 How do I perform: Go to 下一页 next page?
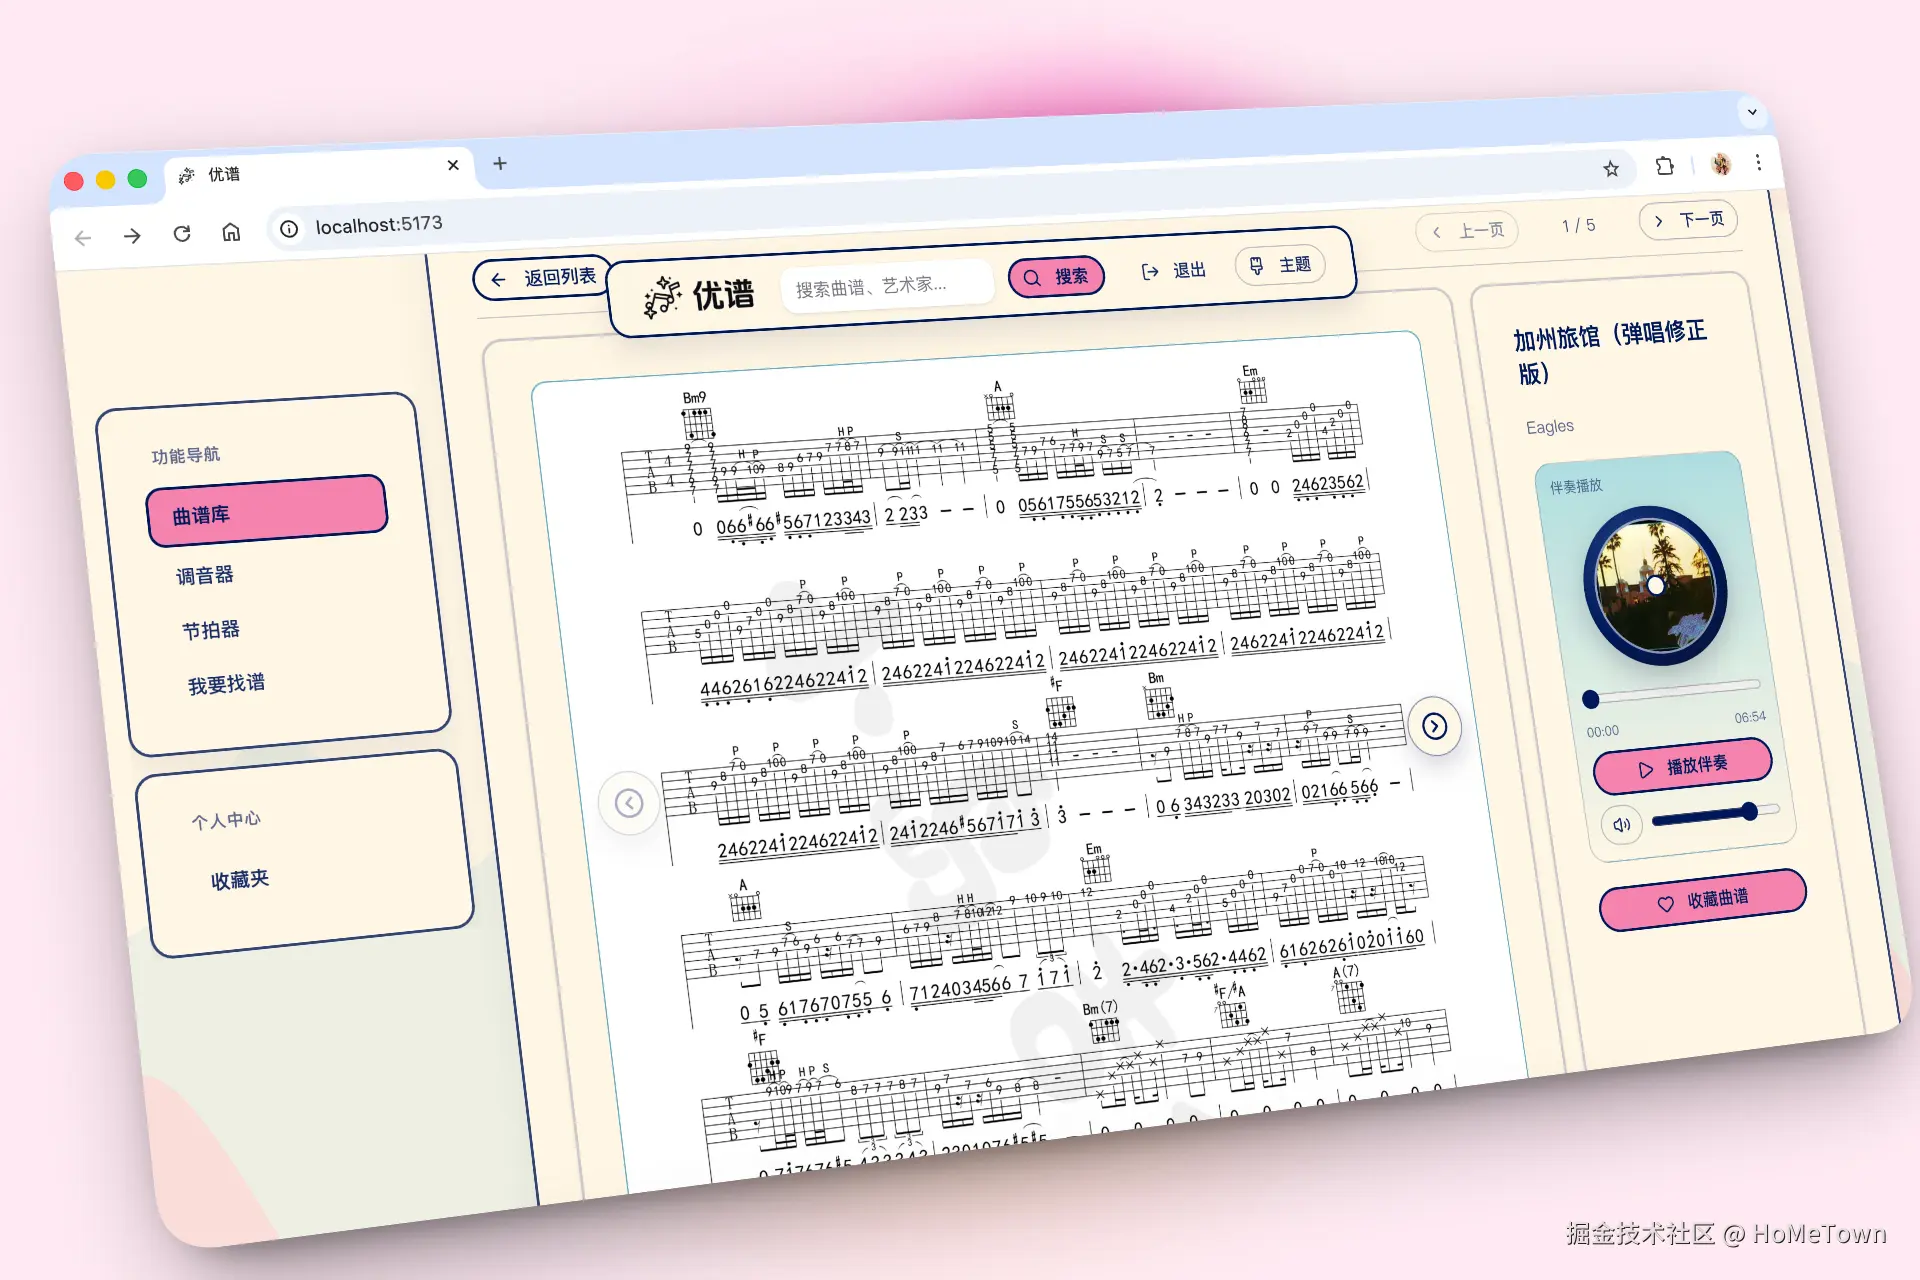tap(1689, 220)
